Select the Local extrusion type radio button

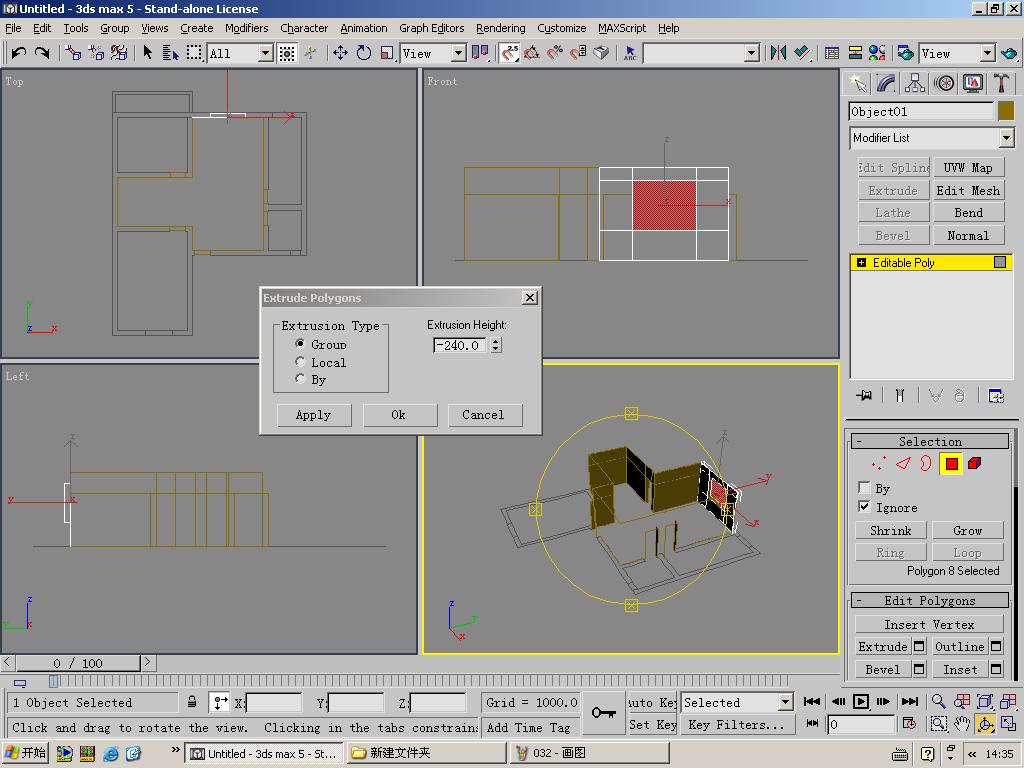click(x=300, y=362)
